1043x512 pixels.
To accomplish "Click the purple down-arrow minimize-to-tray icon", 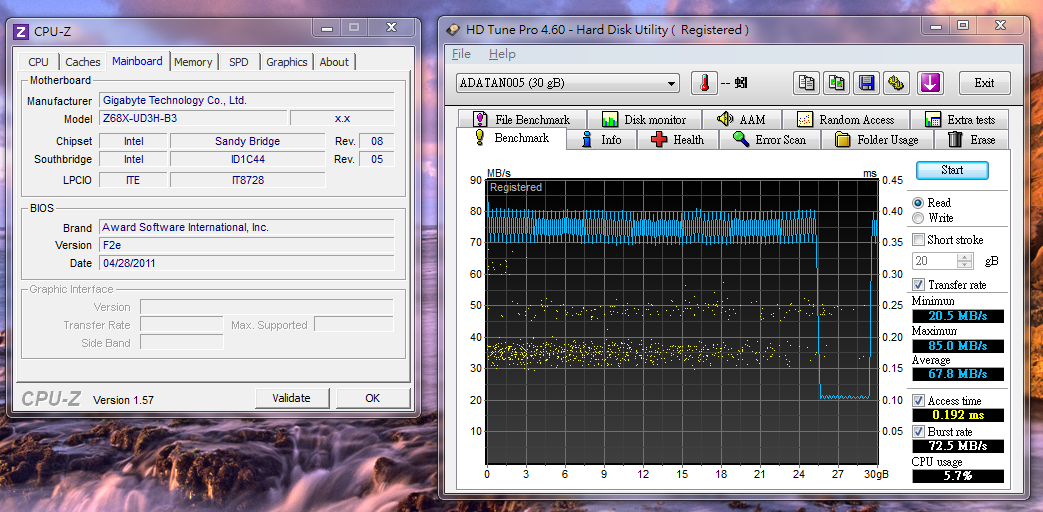I will coord(930,83).
